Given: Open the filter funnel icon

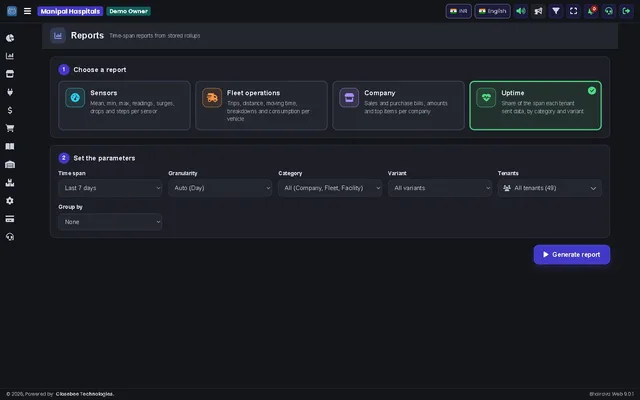Looking at the screenshot, I should [x=556, y=11].
